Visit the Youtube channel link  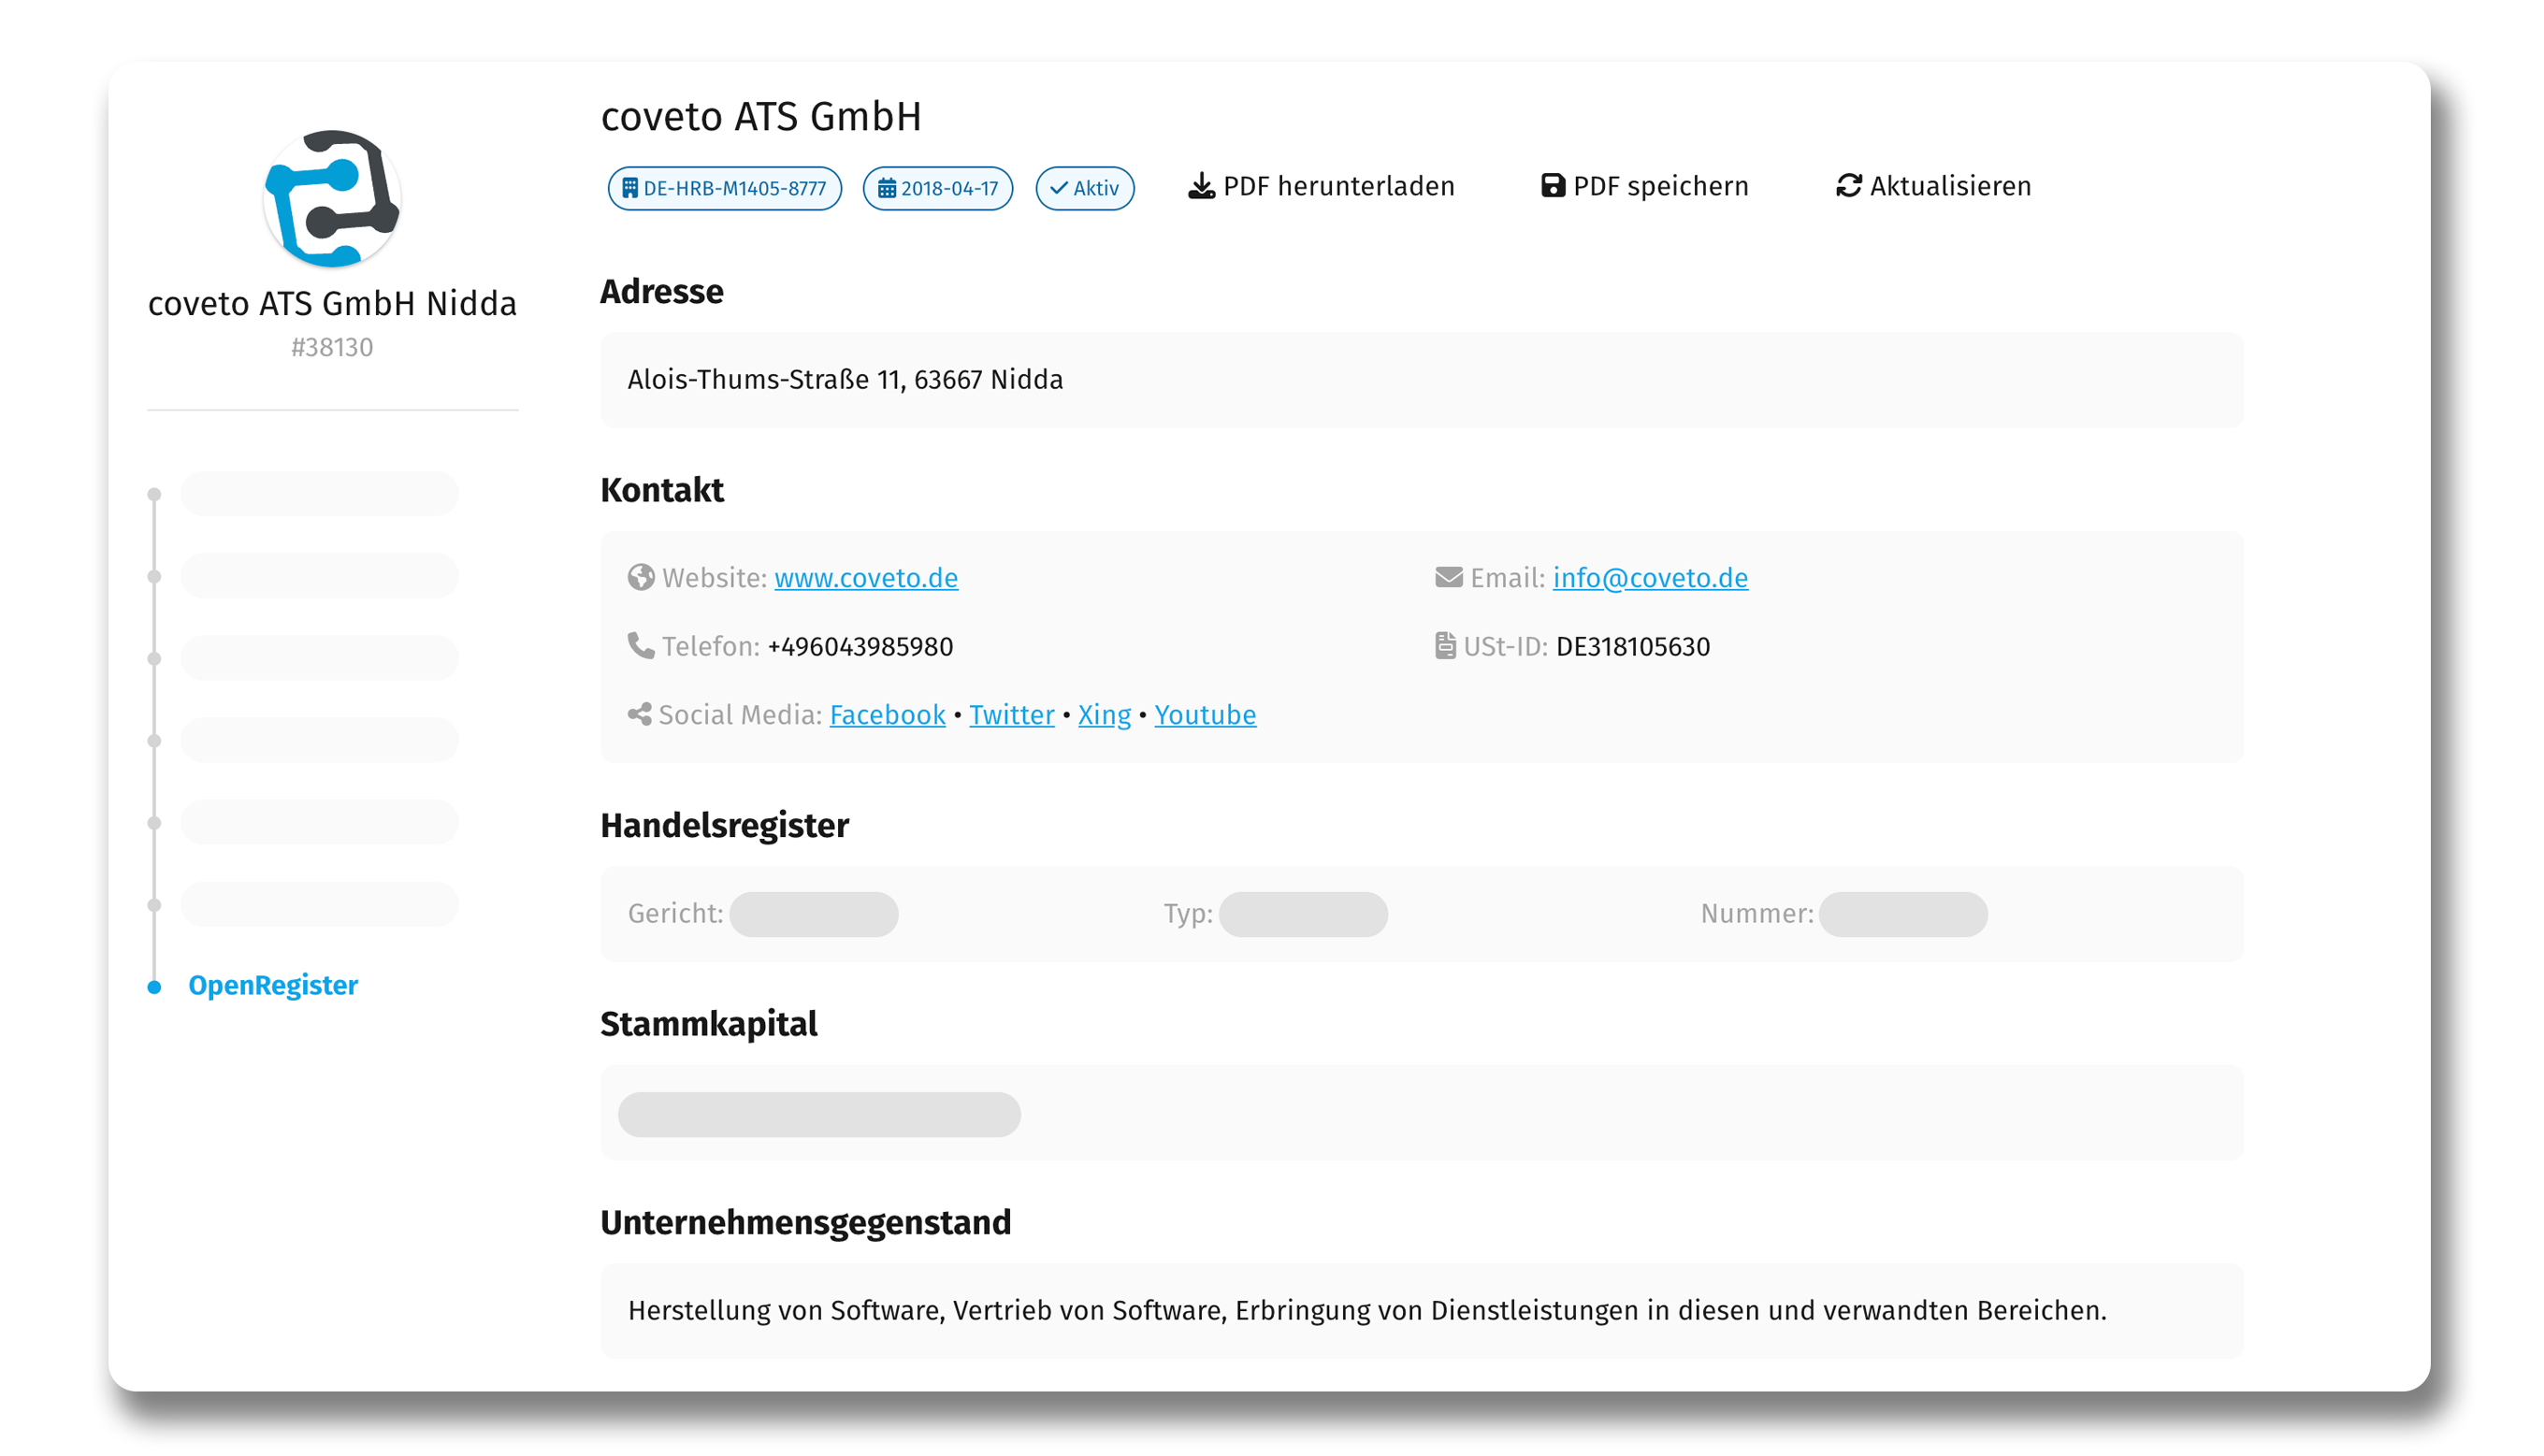pyautogui.click(x=1205, y=715)
